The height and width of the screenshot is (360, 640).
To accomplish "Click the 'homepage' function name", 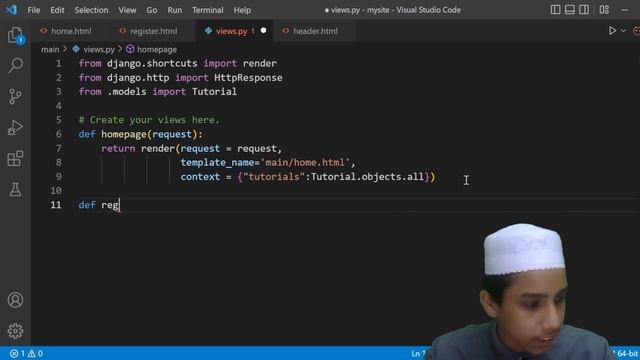I will pyautogui.click(x=124, y=134).
